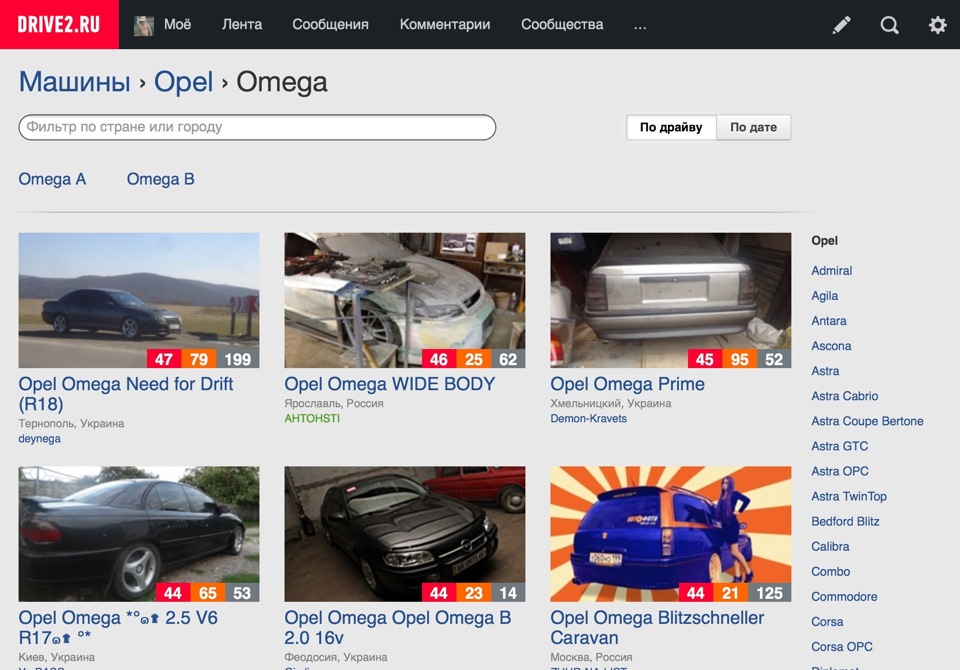Sort by По драйву

(x=671, y=127)
